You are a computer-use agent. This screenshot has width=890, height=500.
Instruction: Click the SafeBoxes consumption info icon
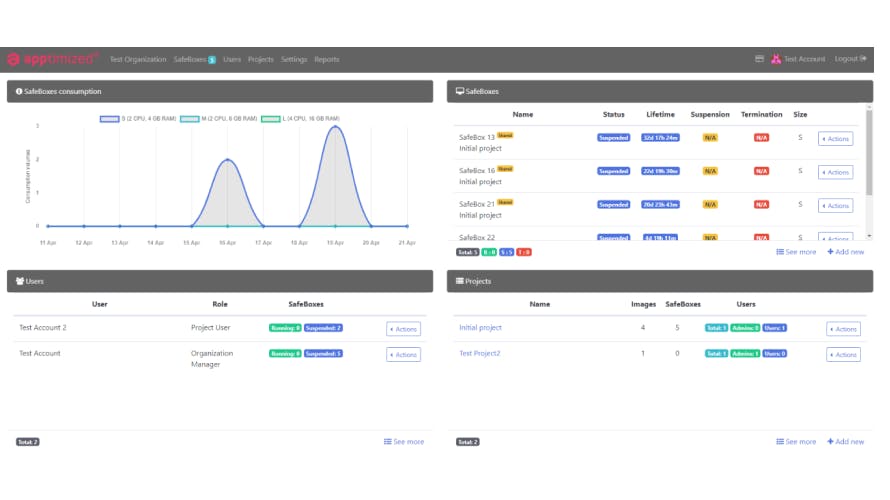tap(19, 91)
